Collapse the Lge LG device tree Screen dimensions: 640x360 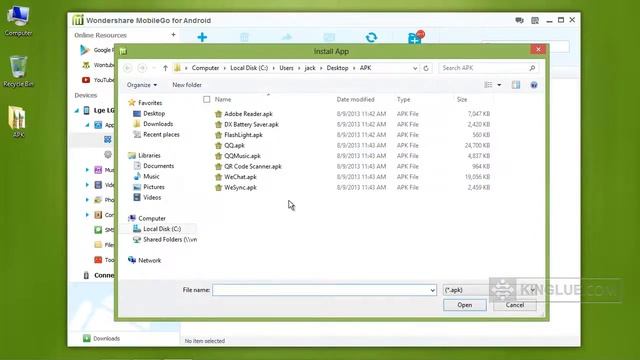(x=77, y=111)
